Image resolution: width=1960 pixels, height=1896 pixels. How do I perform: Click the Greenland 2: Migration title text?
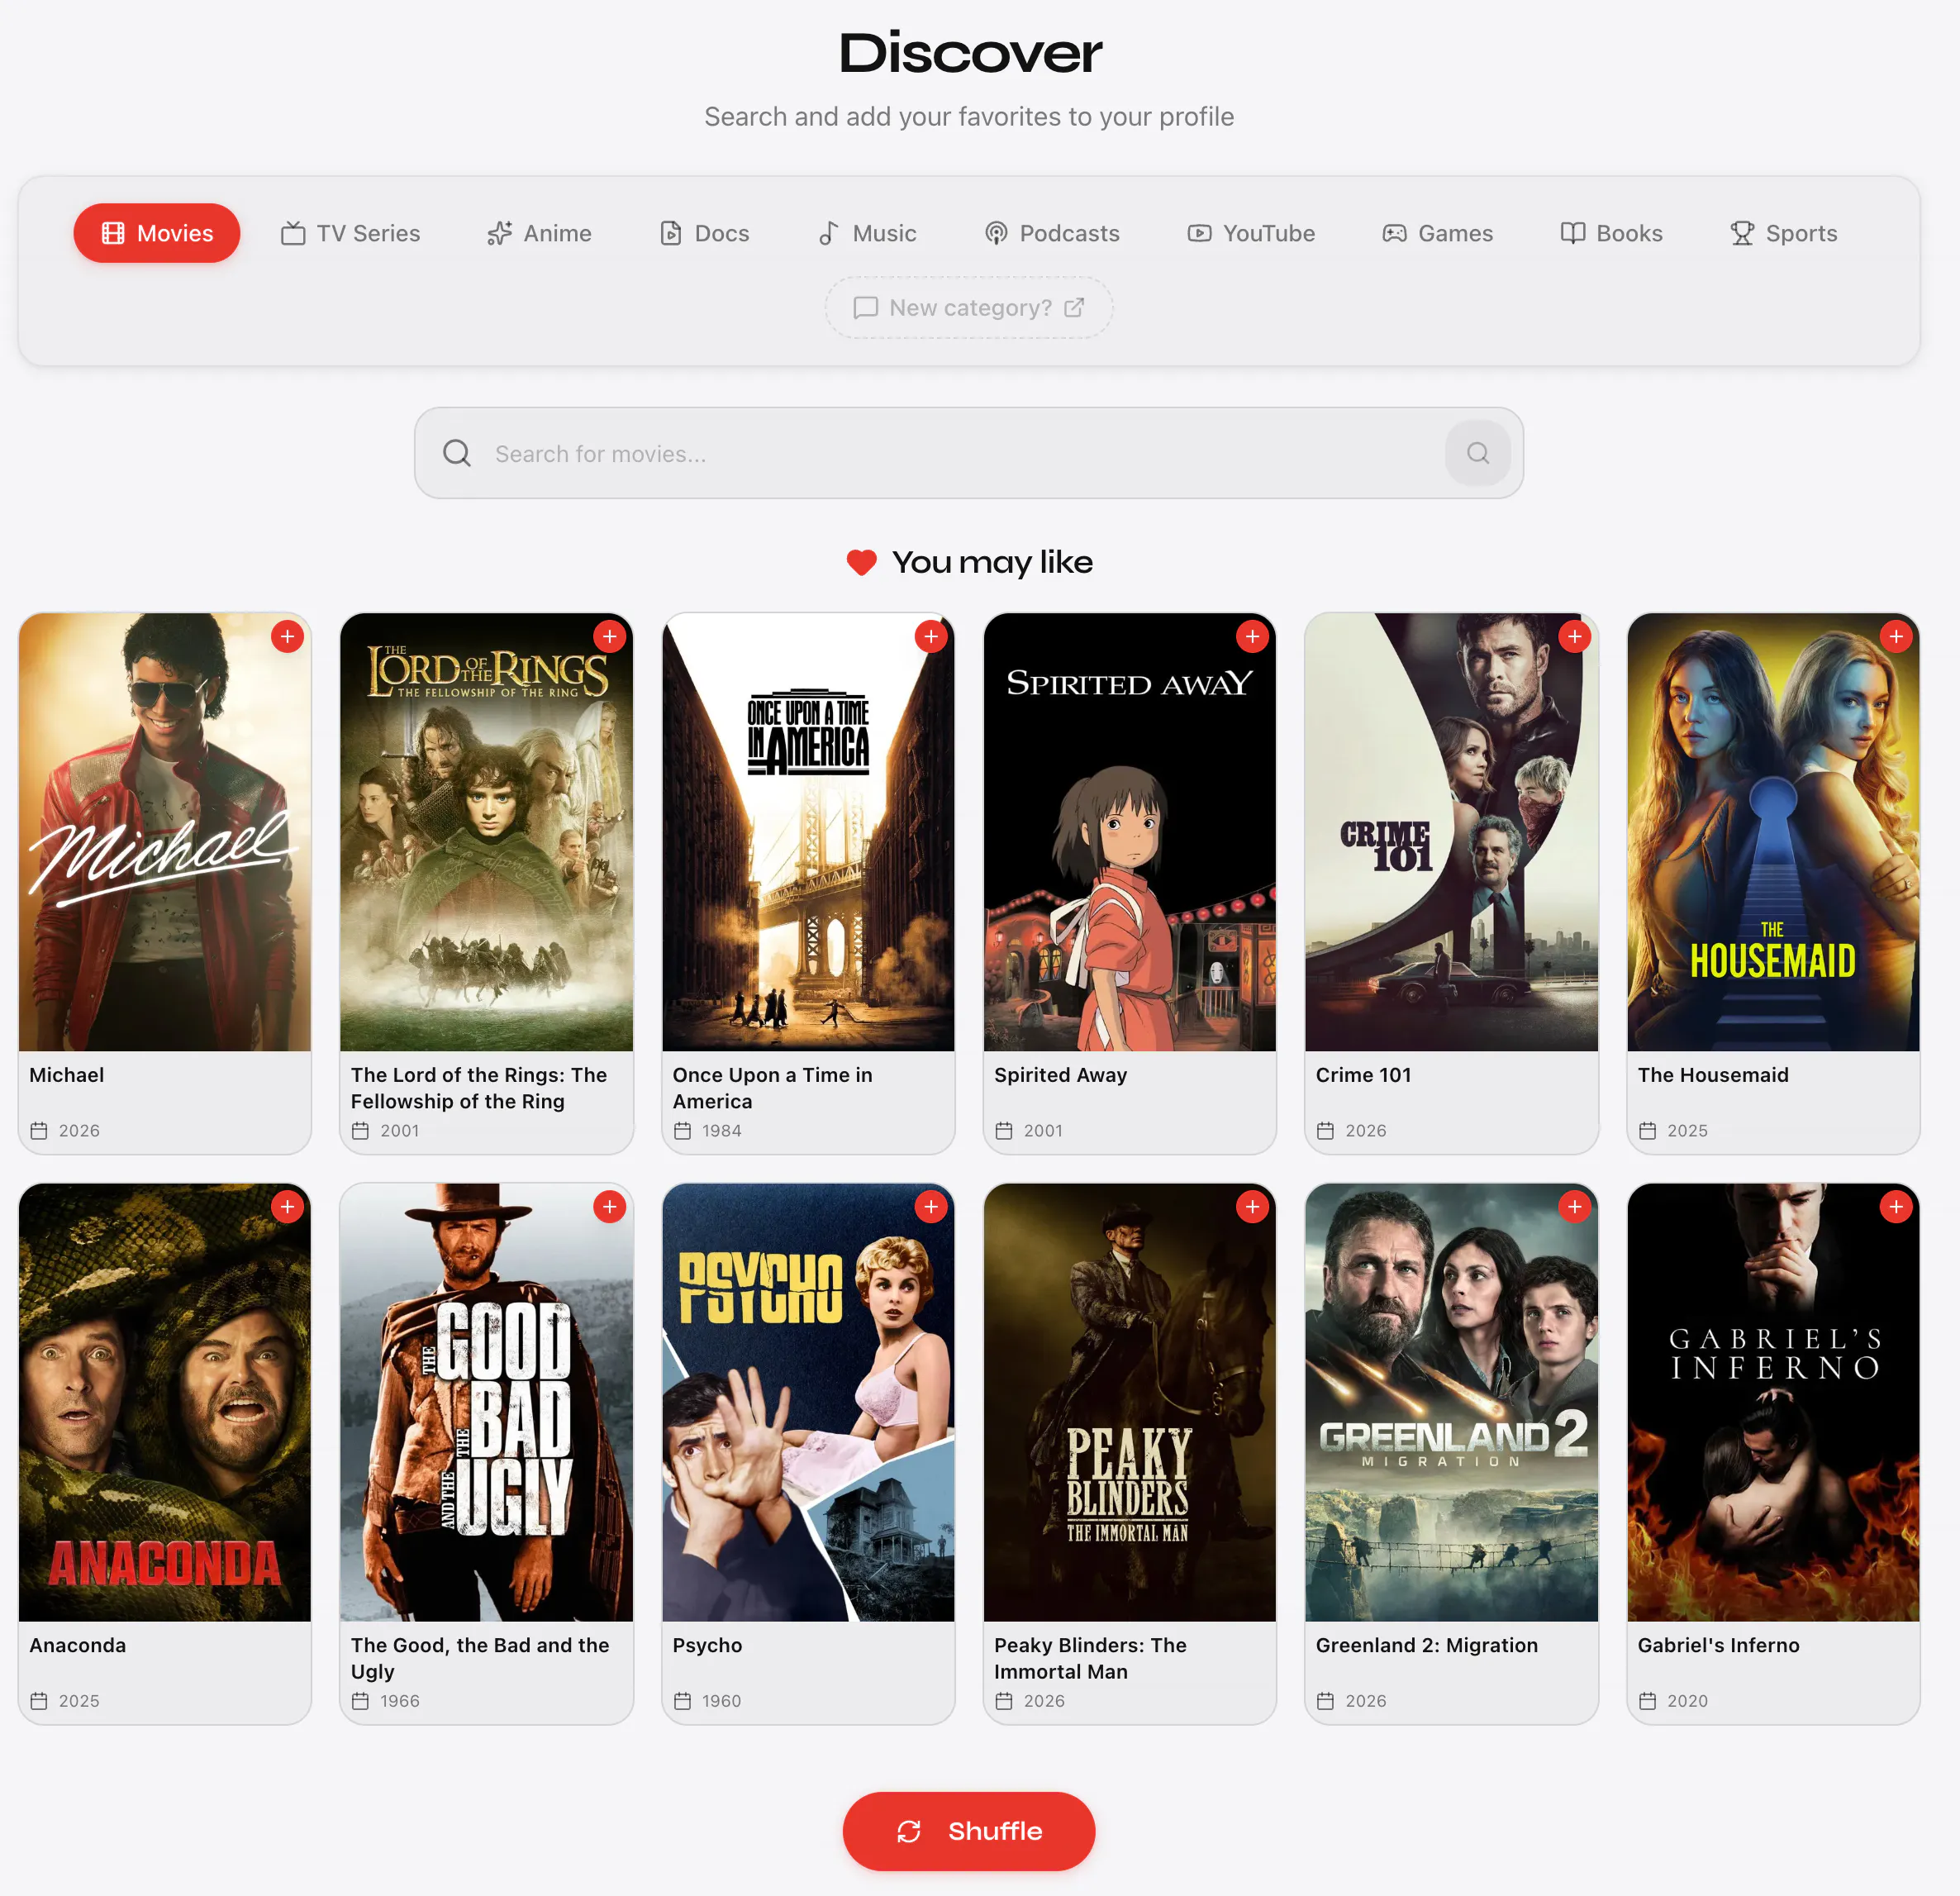[x=1427, y=1645]
